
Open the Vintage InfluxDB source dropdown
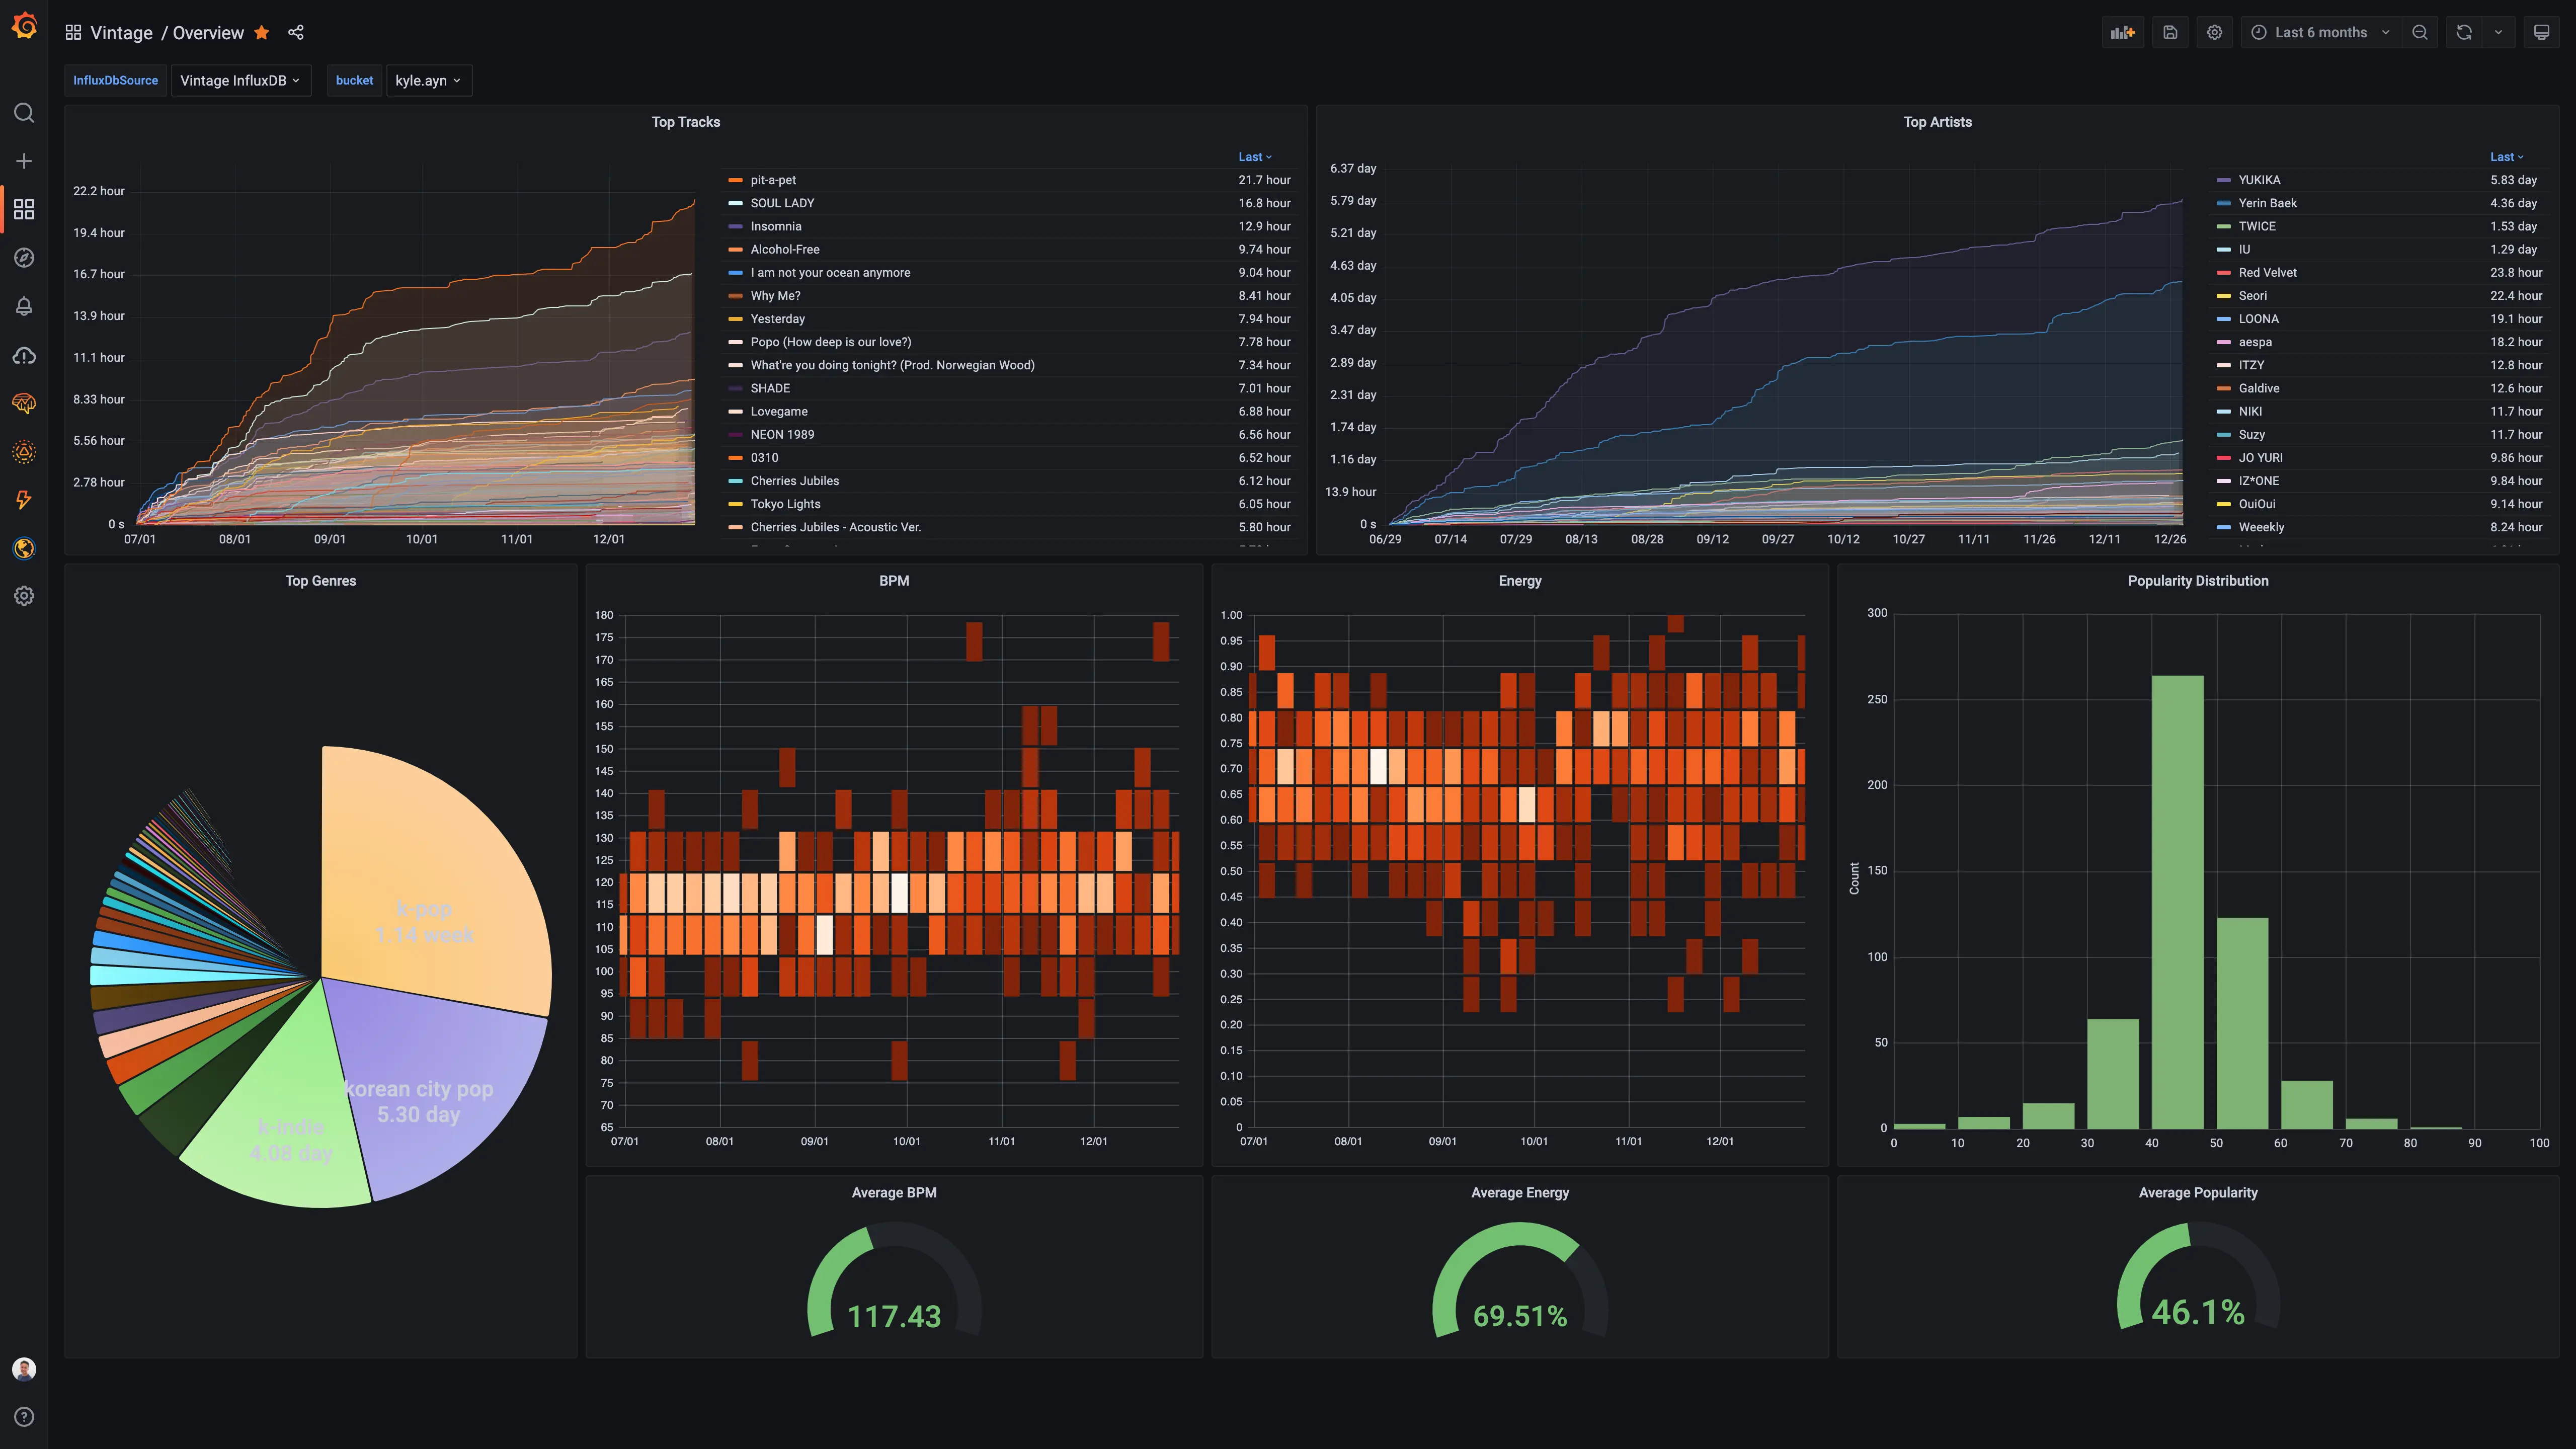click(x=241, y=80)
